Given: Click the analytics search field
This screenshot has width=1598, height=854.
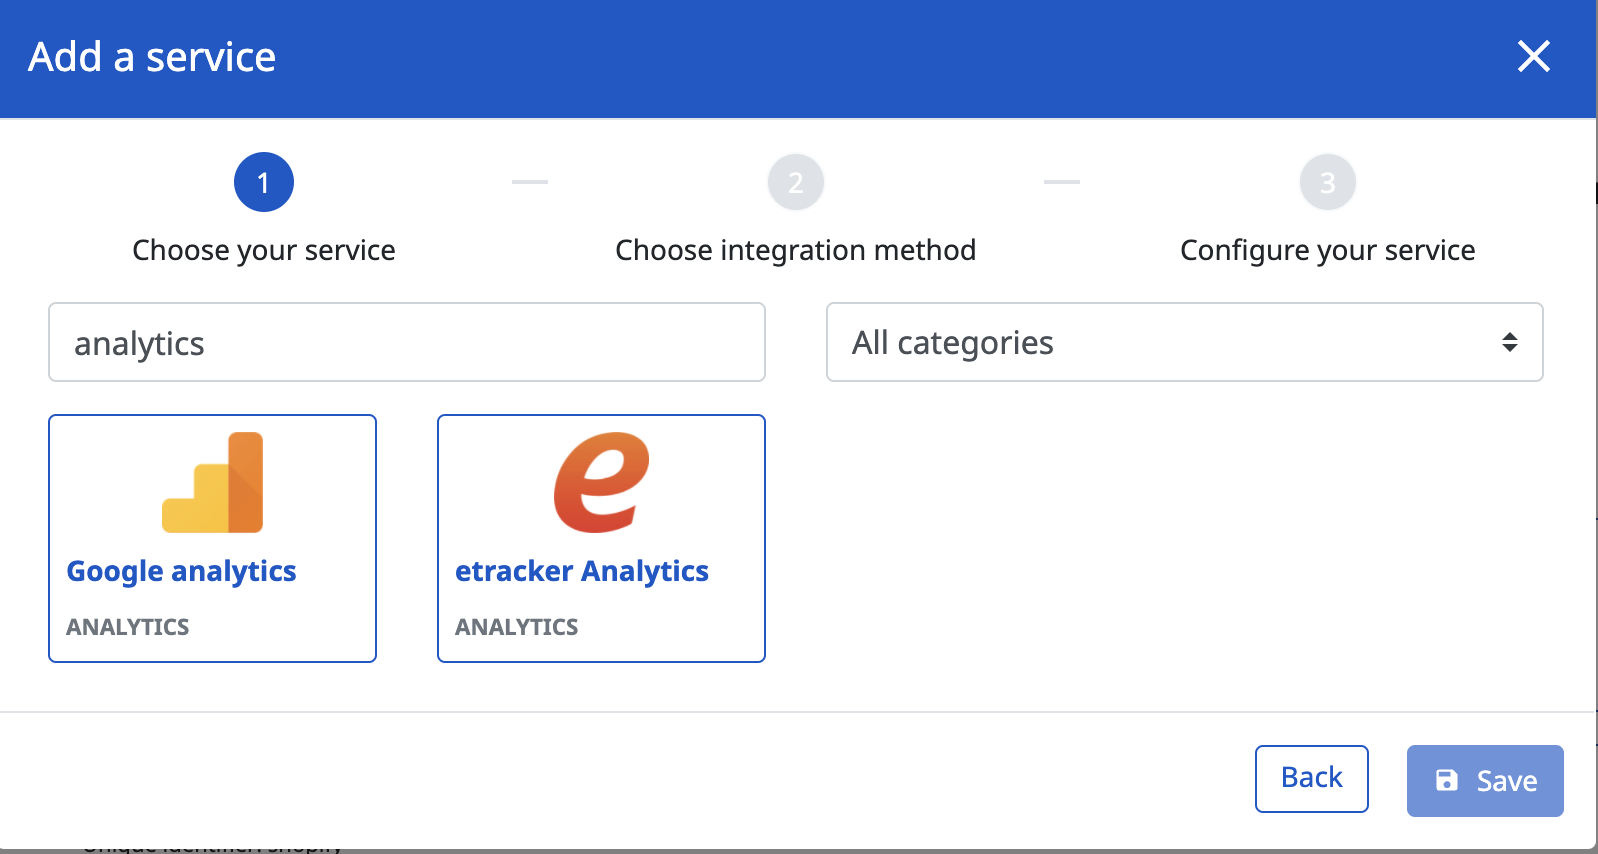Looking at the screenshot, I should (407, 342).
